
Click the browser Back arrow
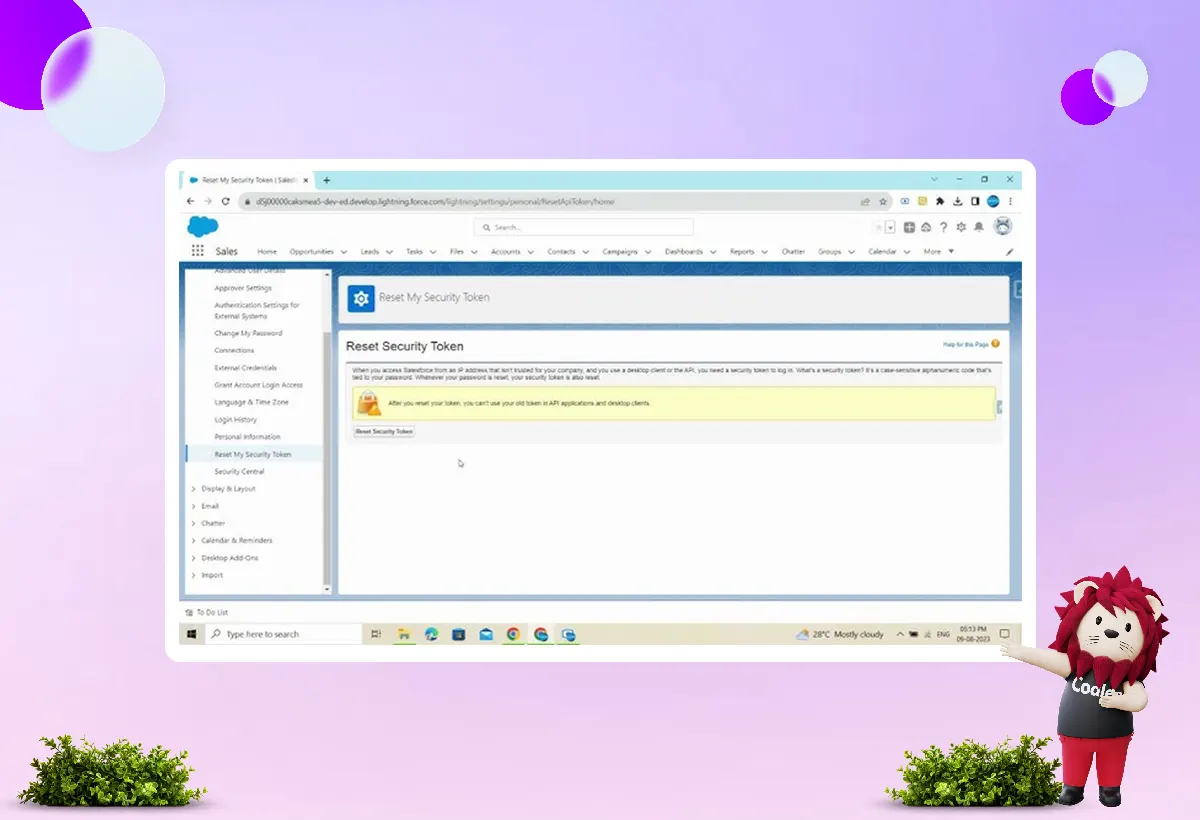click(192, 201)
